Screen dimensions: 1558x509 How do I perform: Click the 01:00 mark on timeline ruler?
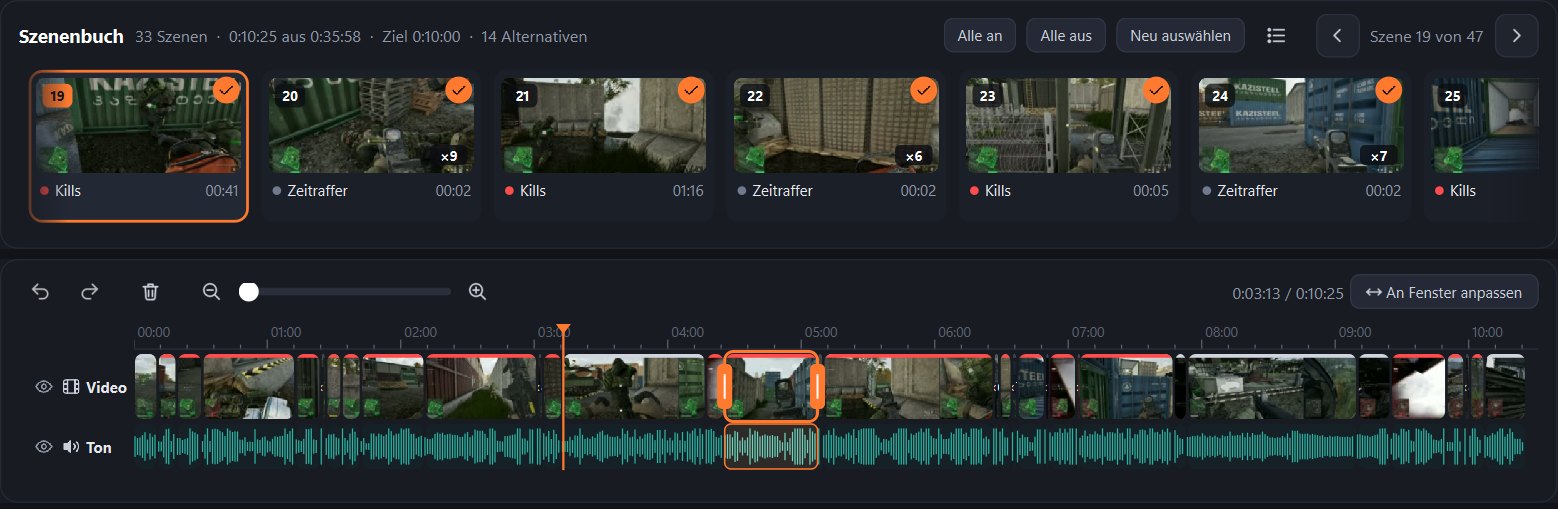click(286, 332)
